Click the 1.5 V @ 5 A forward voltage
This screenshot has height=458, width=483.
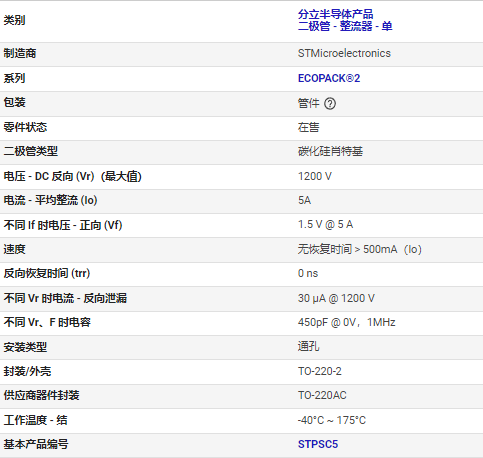tap(325, 224)
